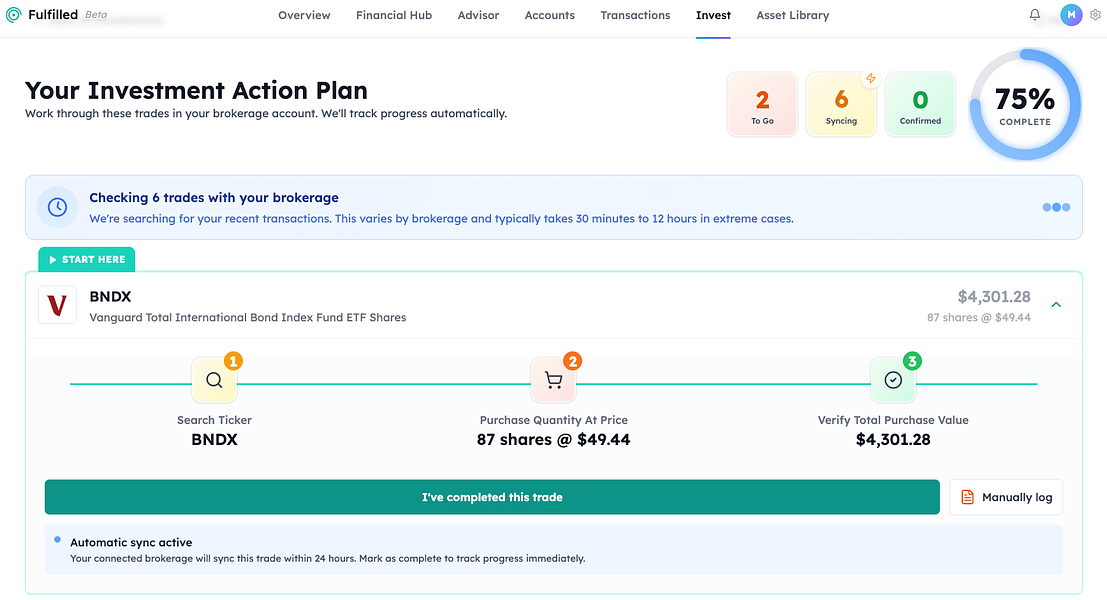Select the Invest tab
The image size is (1107, 600).
pyautogui.click(x=713, y=16)
